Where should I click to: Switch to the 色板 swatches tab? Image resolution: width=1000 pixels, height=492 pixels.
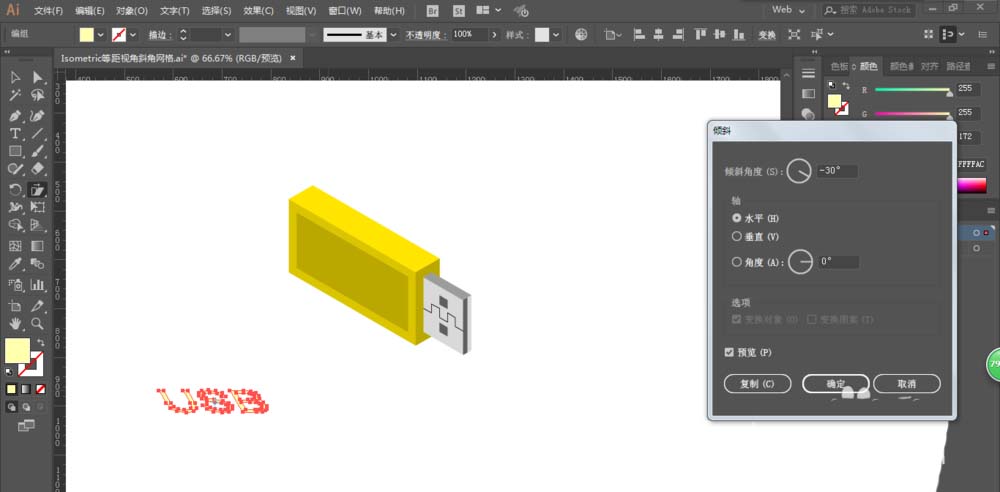click(x=840, y=67)
